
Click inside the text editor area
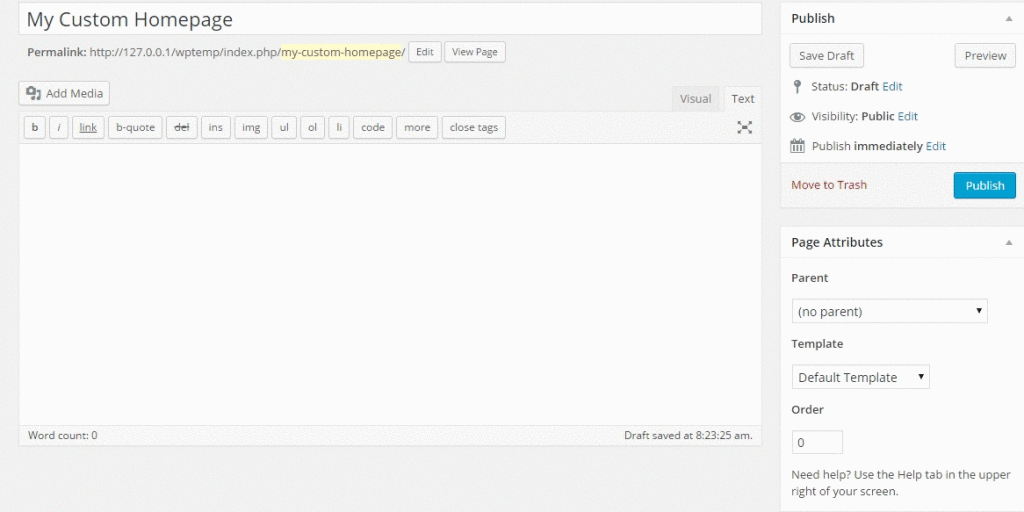pos(390,285)
